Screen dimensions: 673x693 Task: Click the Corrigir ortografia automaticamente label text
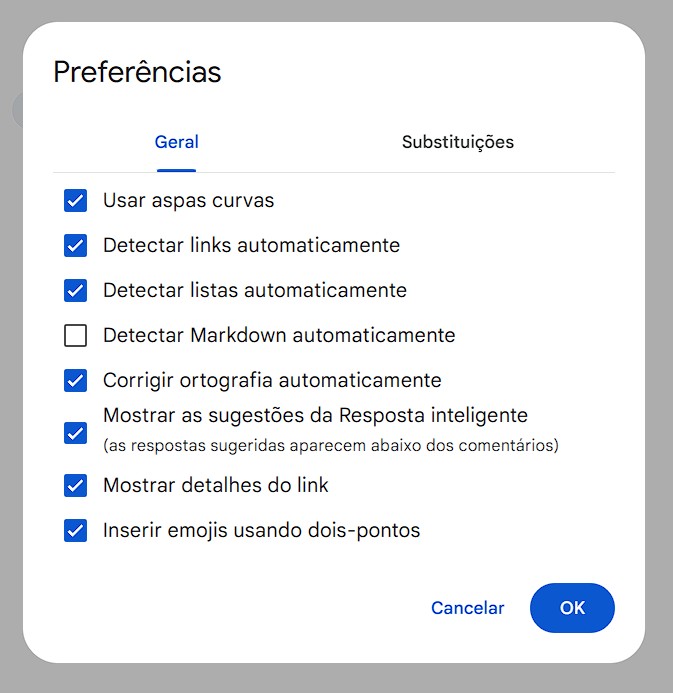(x=272, y=381)
